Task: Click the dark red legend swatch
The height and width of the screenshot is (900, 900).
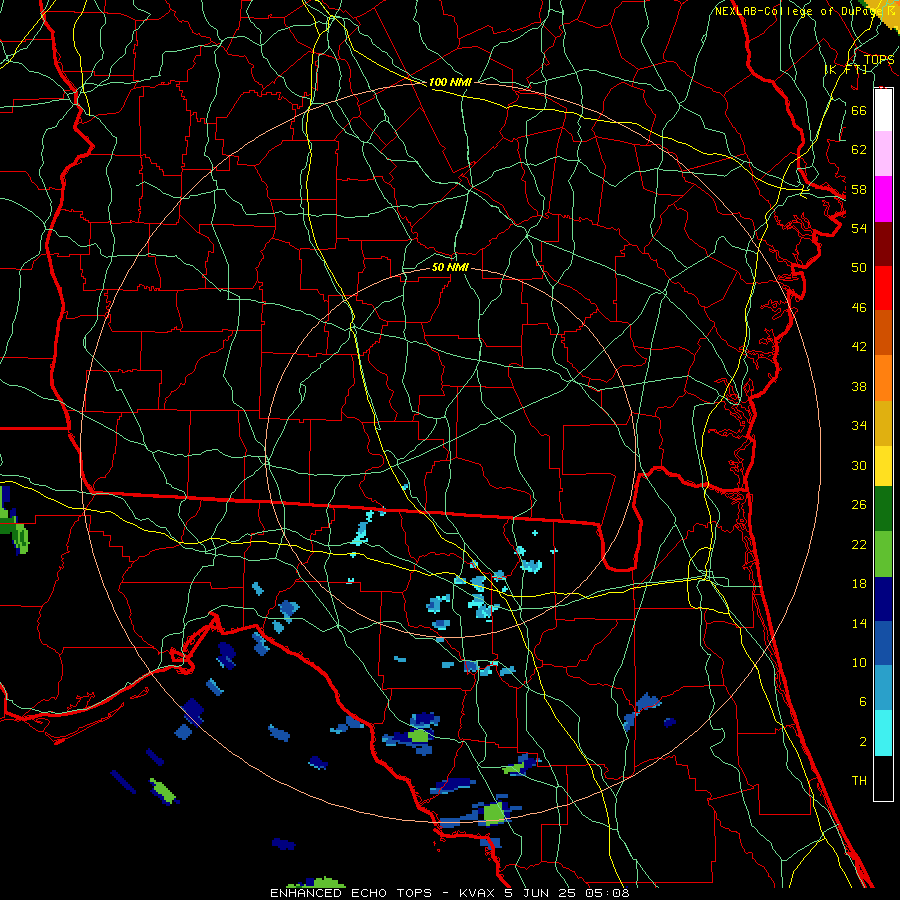Action: pyautogui.click(x=883, y=243)
